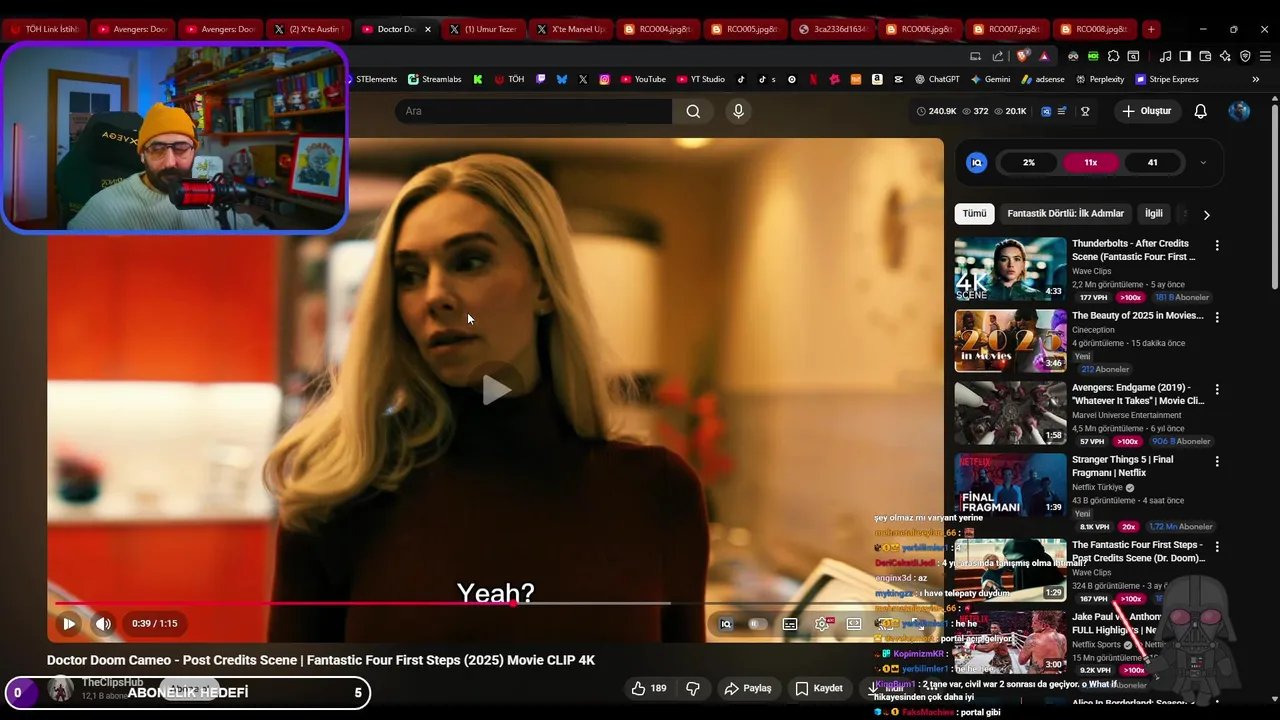Open the ChatGPT bookmark
Viewport: 1280px width, 720px height.
(x=936, y=79)
